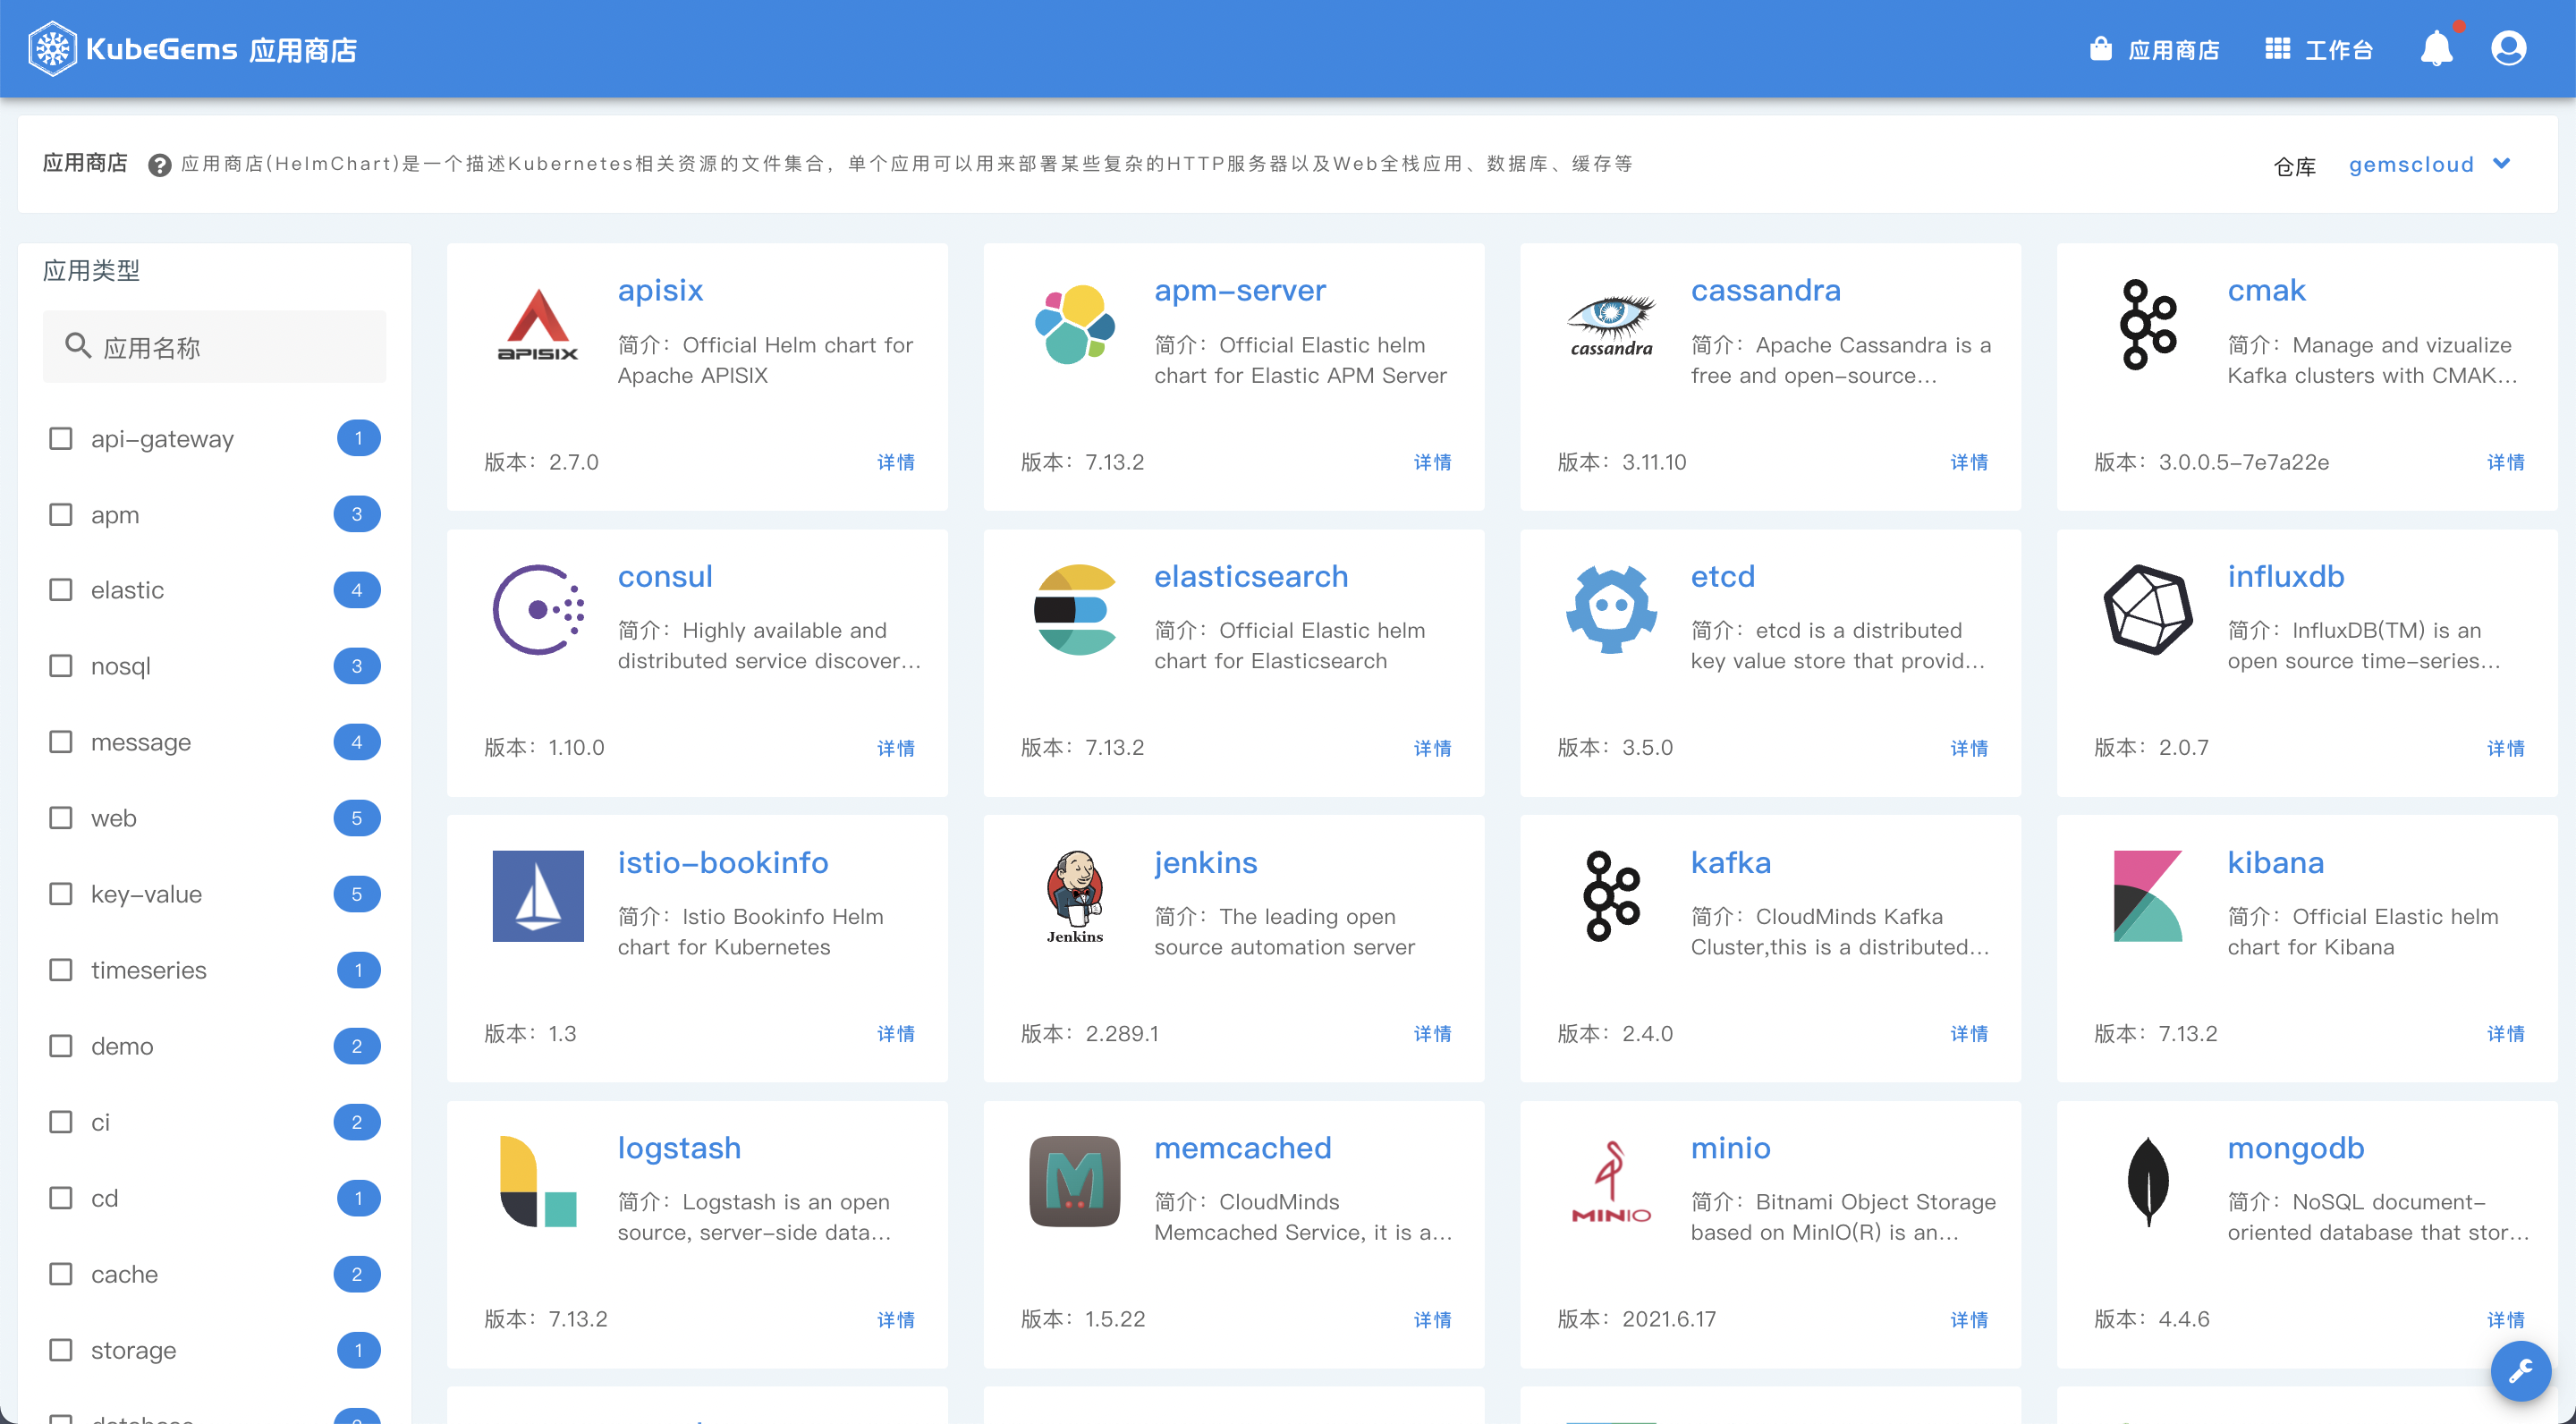
Task: Click the logstash logo icon
Action: click(x=538, y=1181)
